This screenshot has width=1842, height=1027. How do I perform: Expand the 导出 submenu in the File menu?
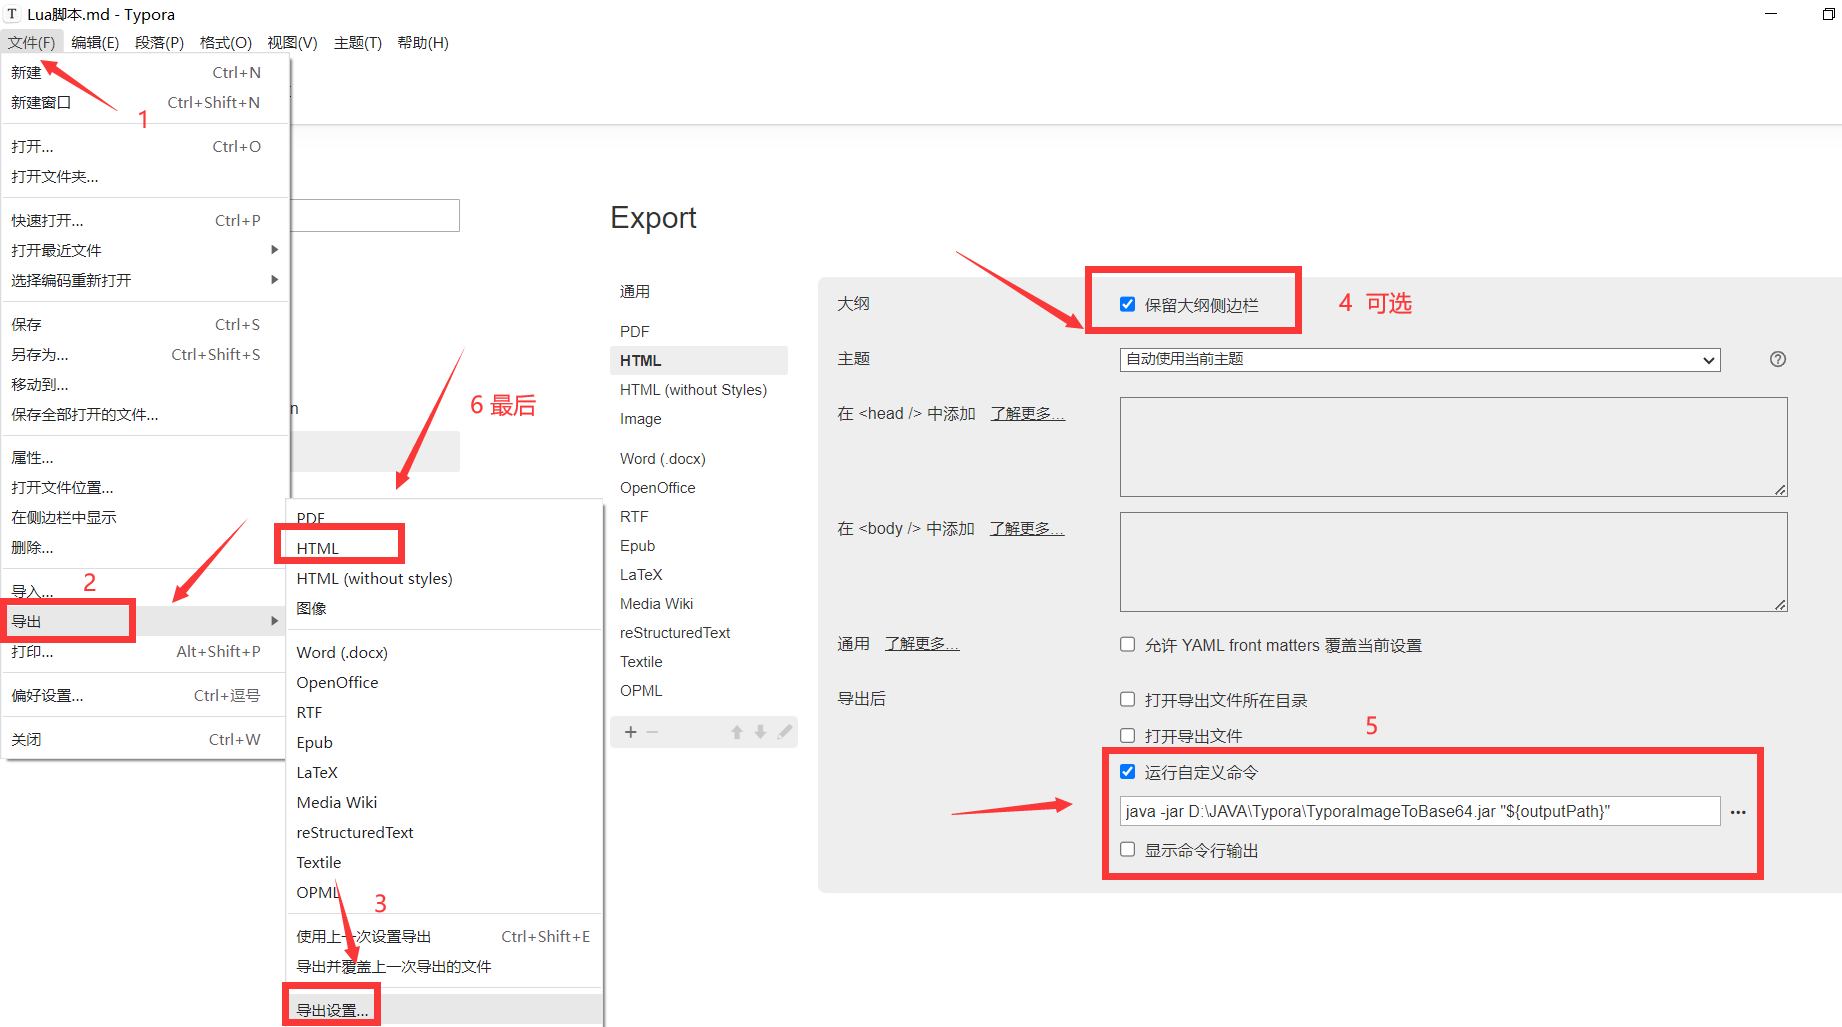click(x=146, y=621)
